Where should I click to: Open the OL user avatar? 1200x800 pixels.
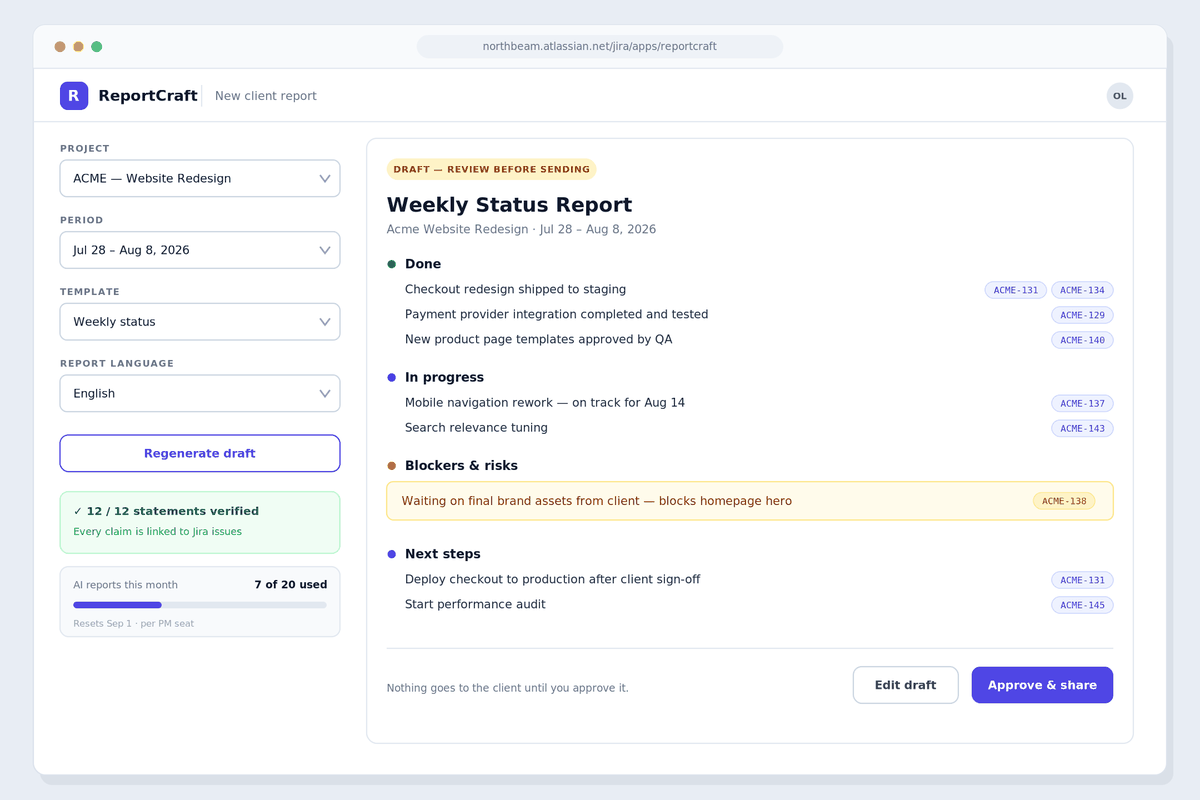(1120, 96)
